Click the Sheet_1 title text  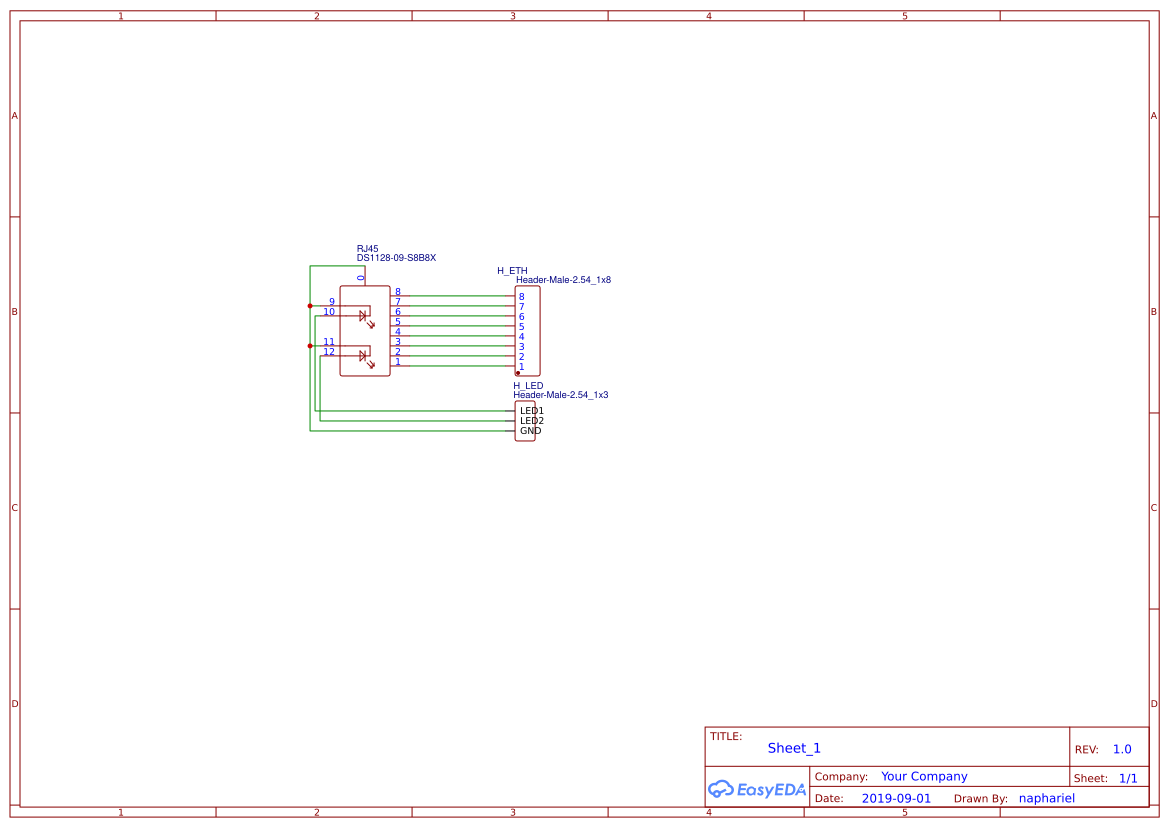pos(793,748)
